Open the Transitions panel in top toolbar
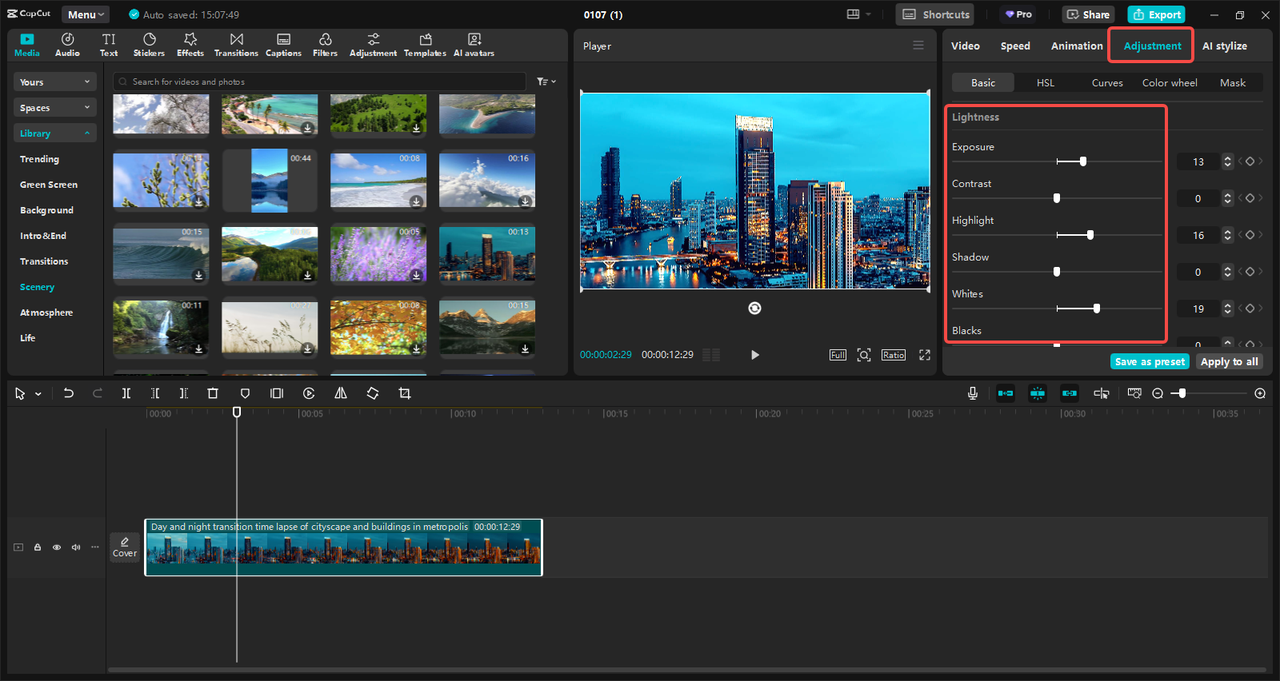1280x681 pixels. click(x=236, y=45)
